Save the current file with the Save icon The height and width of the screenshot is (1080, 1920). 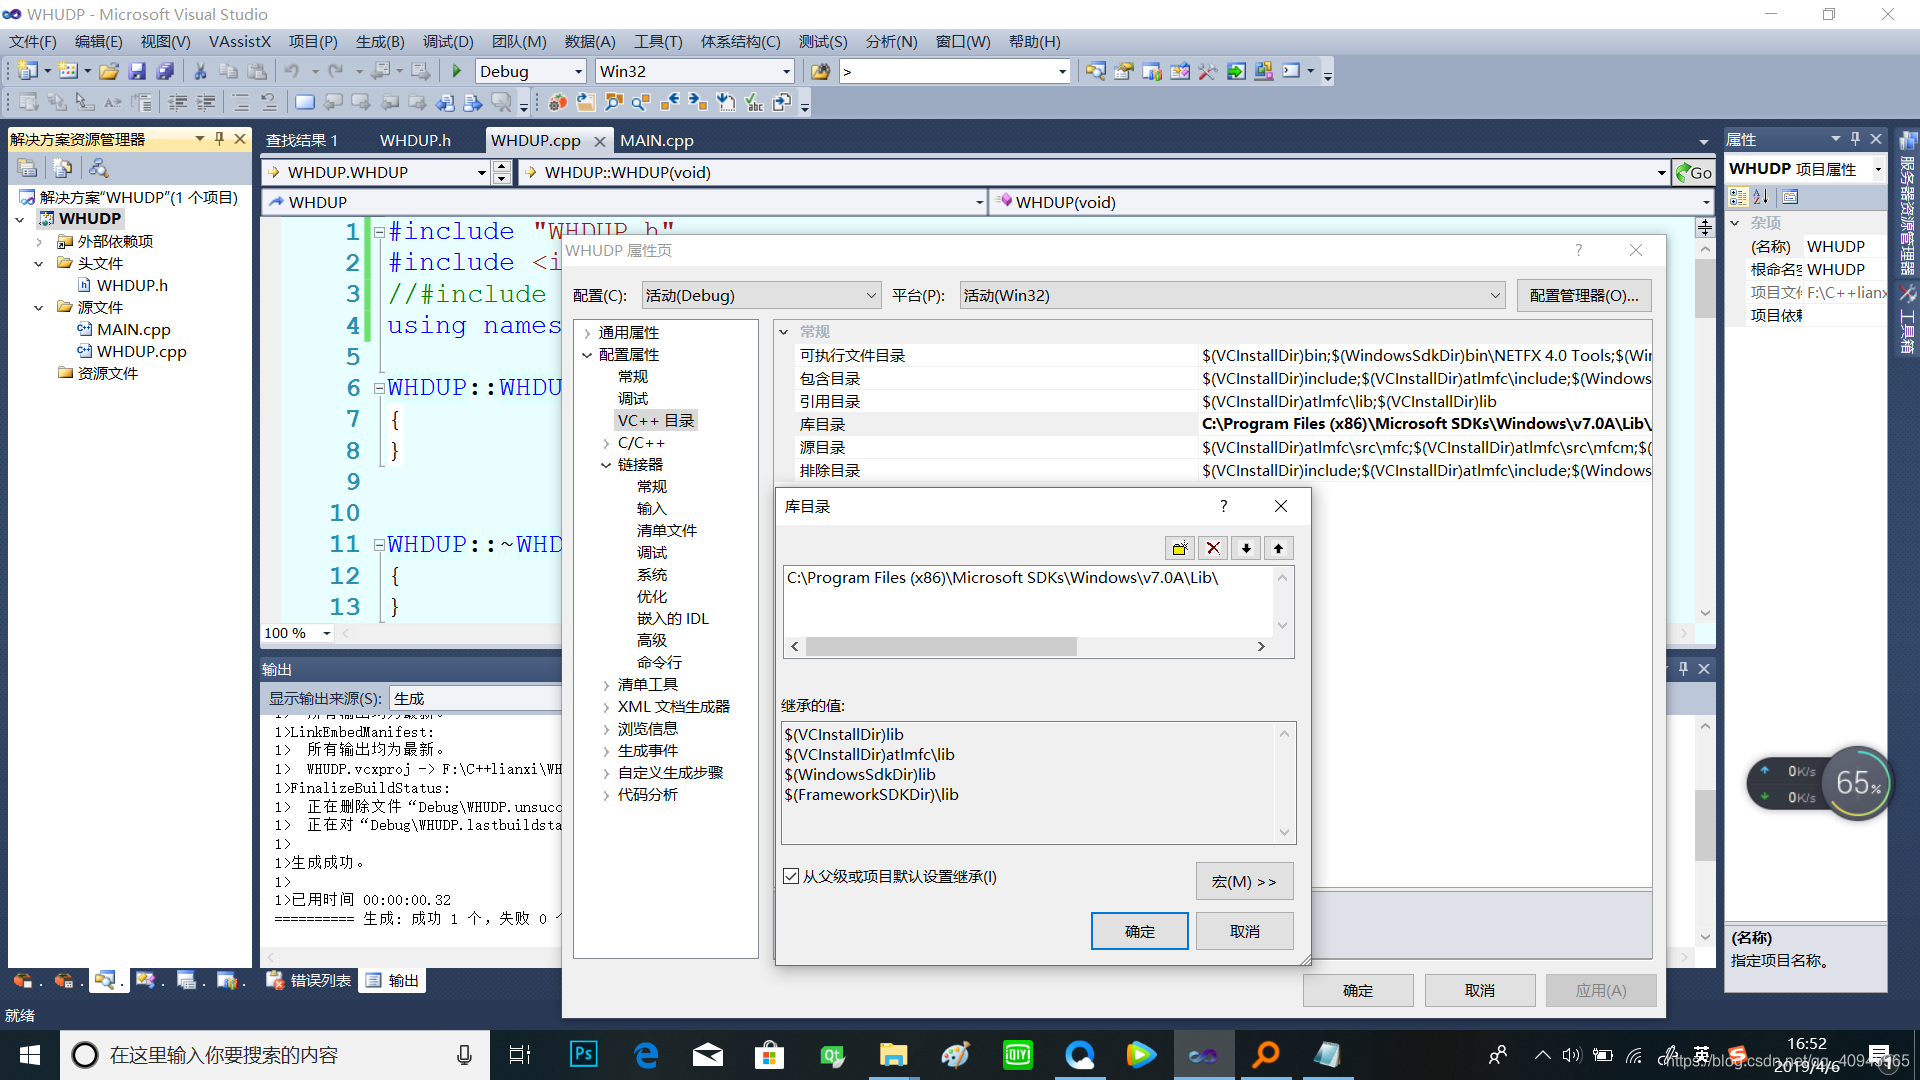(137, 71)
